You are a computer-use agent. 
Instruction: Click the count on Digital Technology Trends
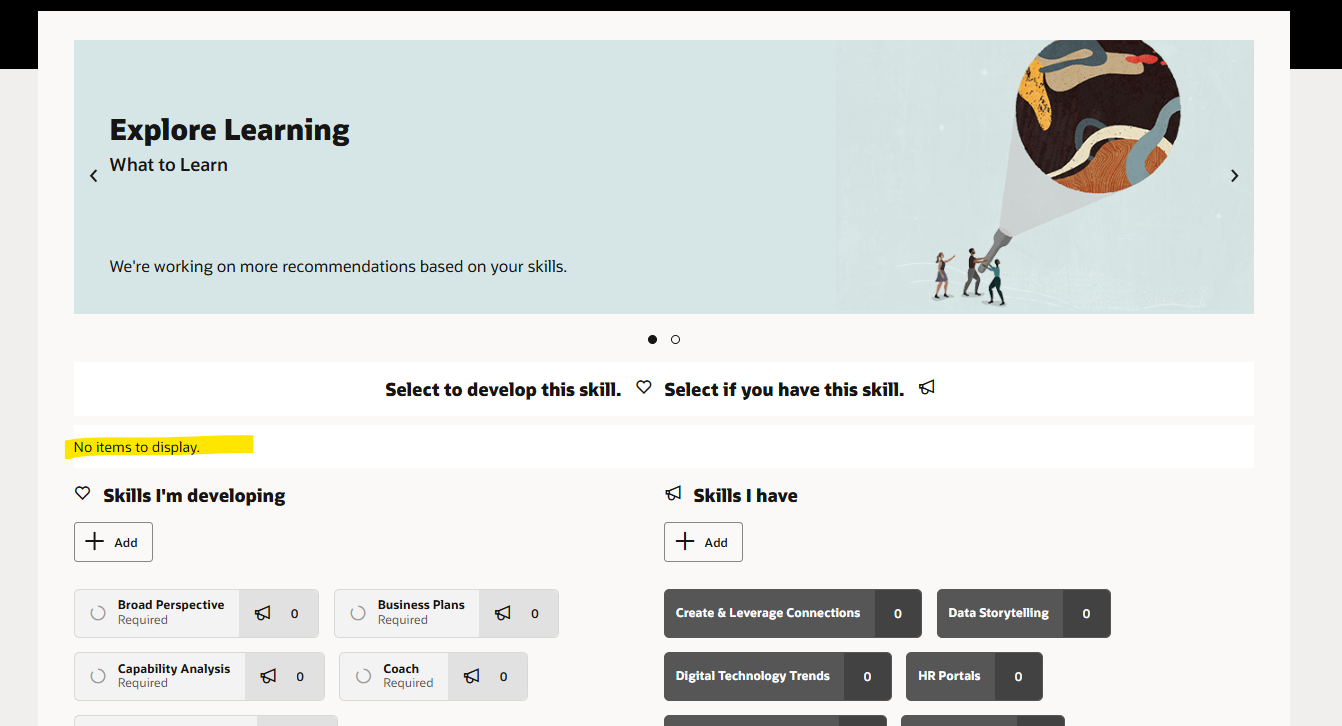pos(867,676)
